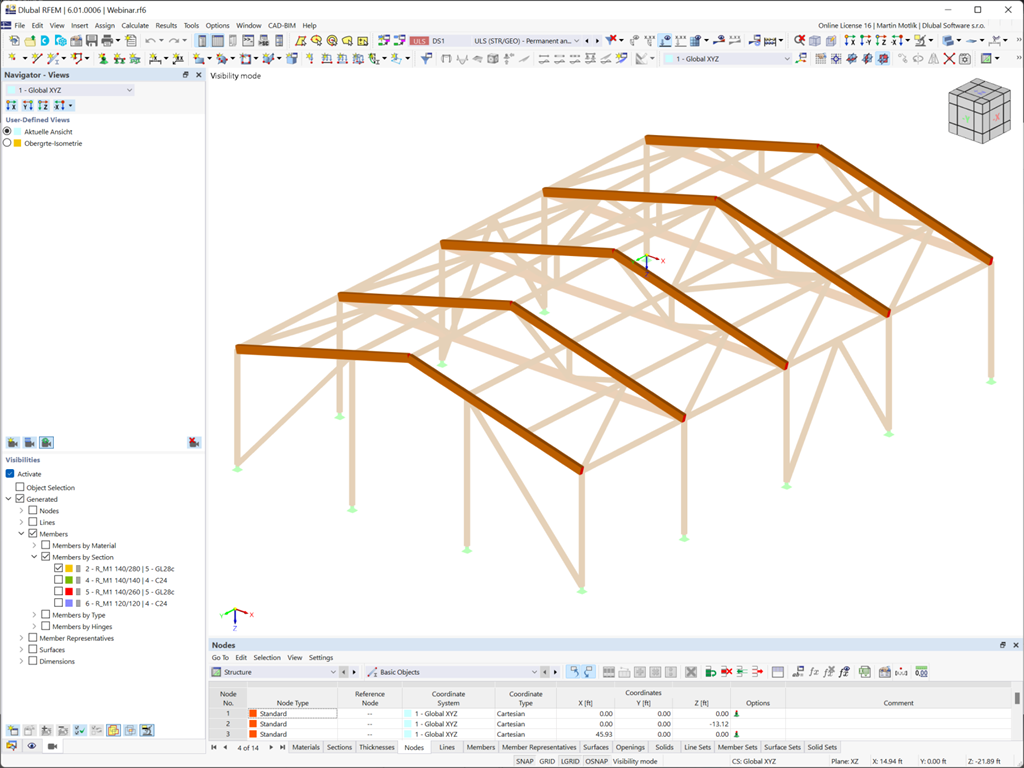Viewport: 1024px width, 768px height.
Task: Check the Nodes visibility checkbox
Action: pos(31,511)
